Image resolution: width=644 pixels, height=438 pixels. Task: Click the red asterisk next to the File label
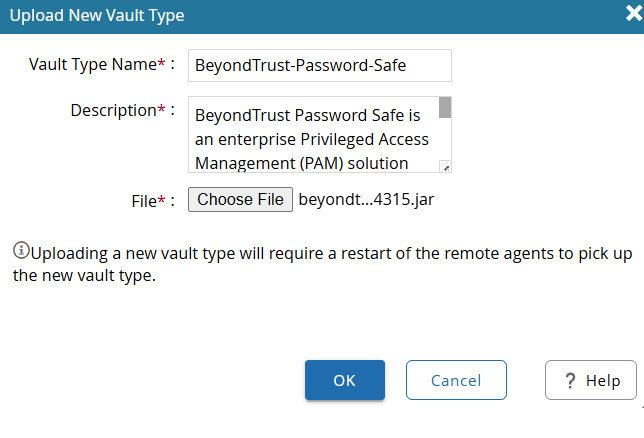pyautogui.click(x=161, y=199)
